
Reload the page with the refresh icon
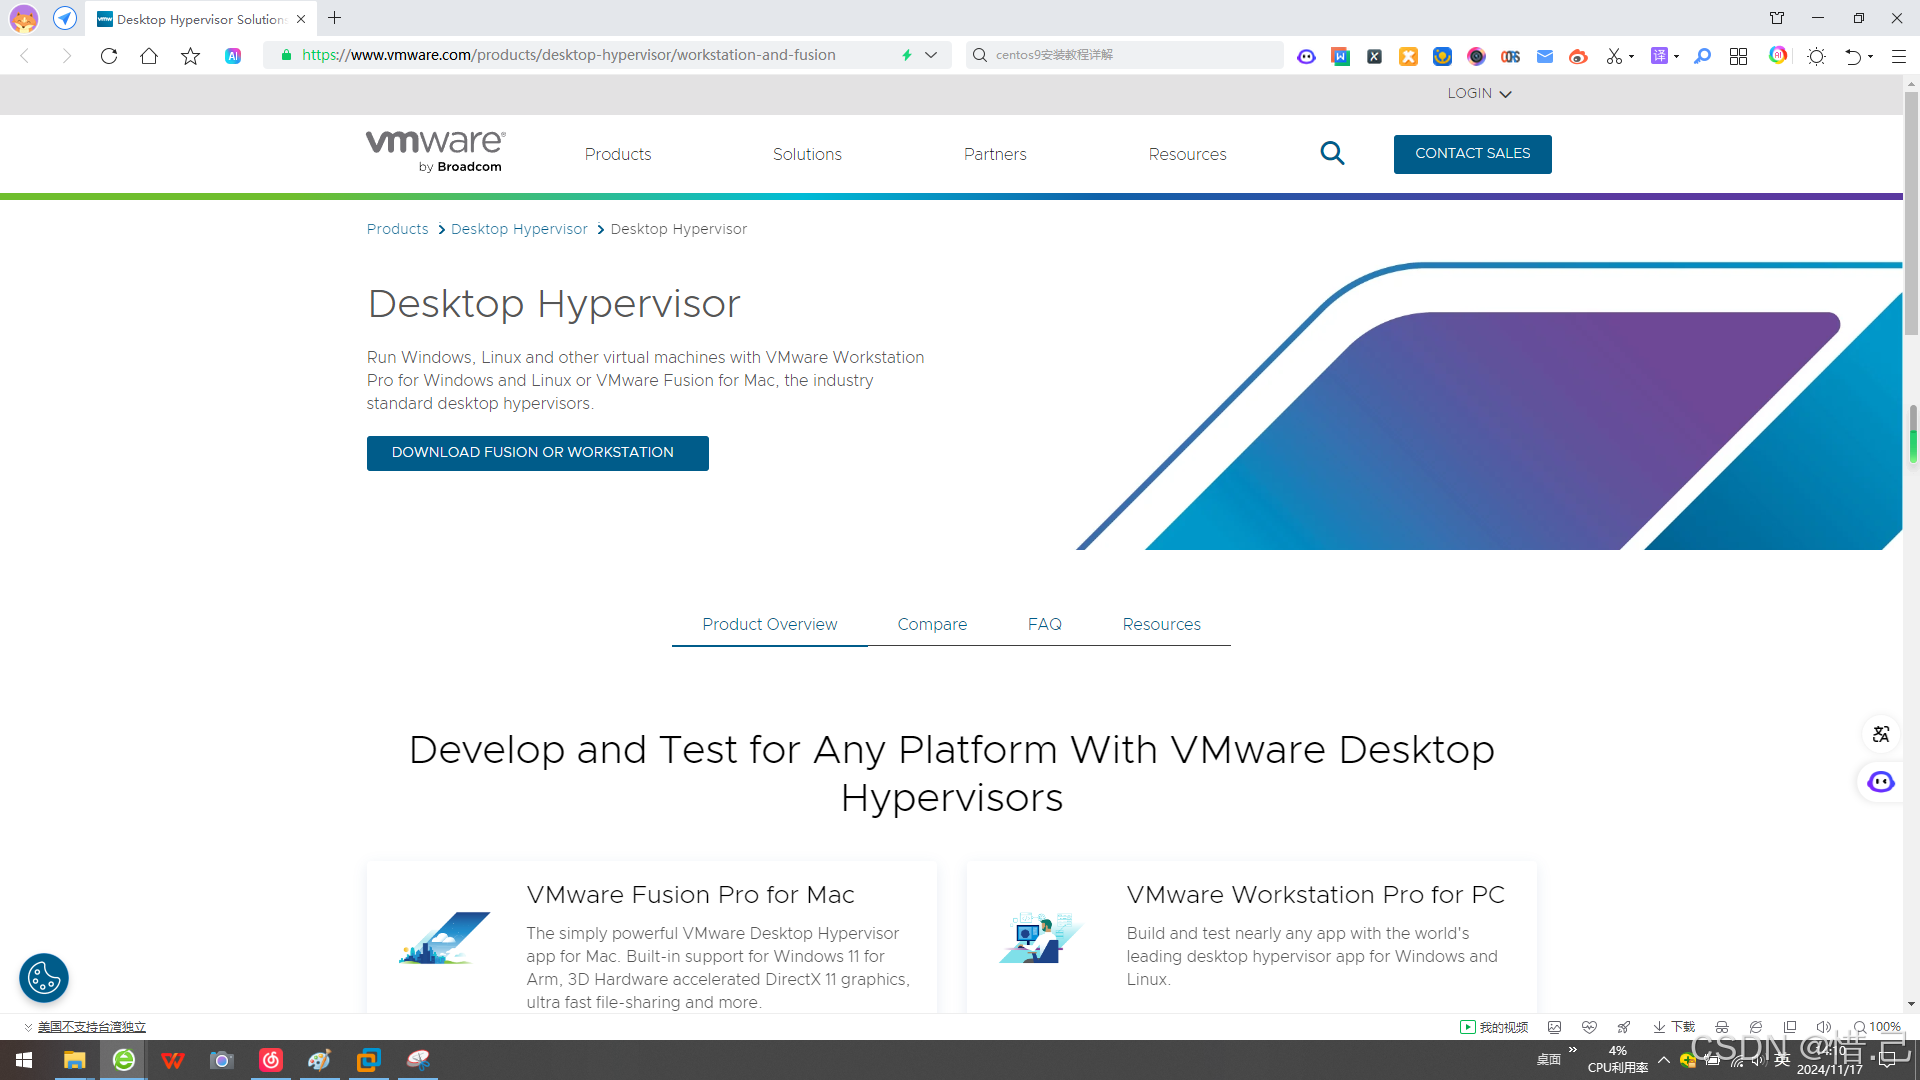coord(109,56)
